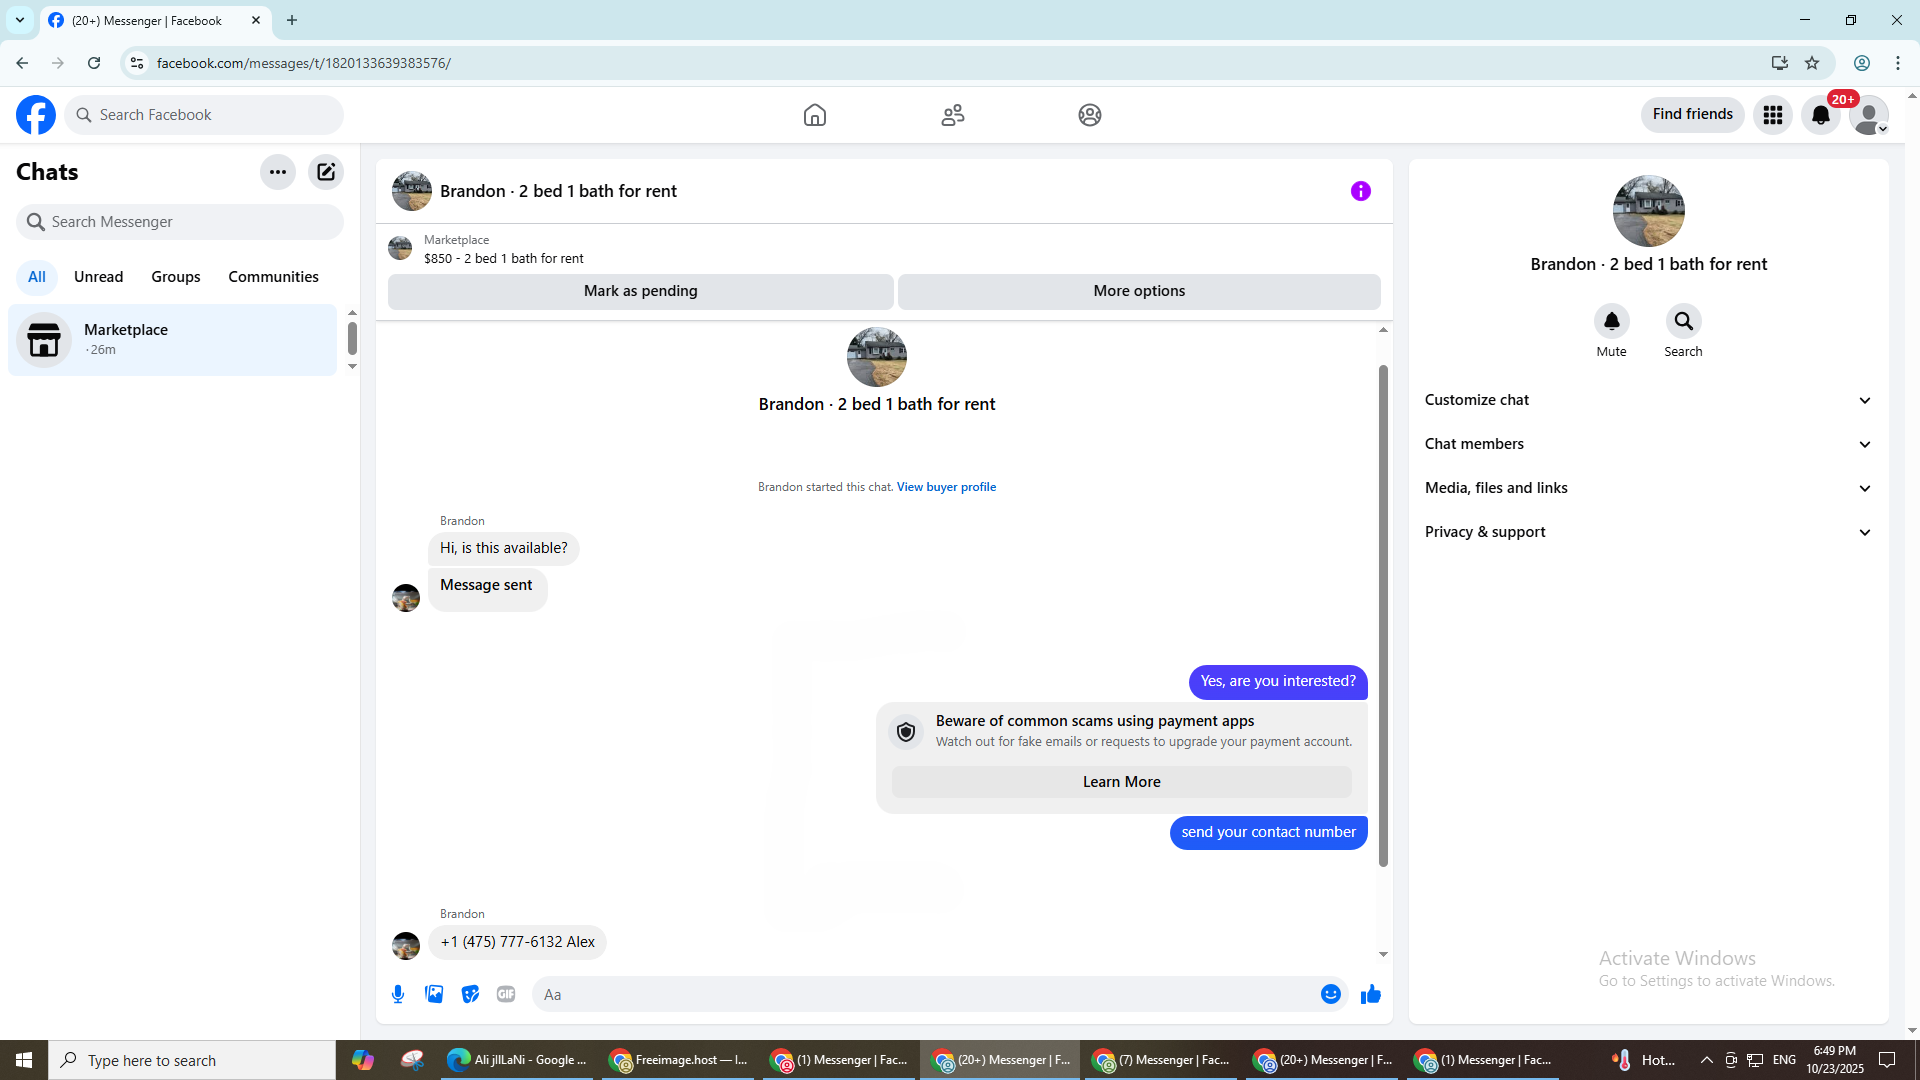Switch to the Communities tab
Viewport: 1920px width, 1080px height.
273,277
